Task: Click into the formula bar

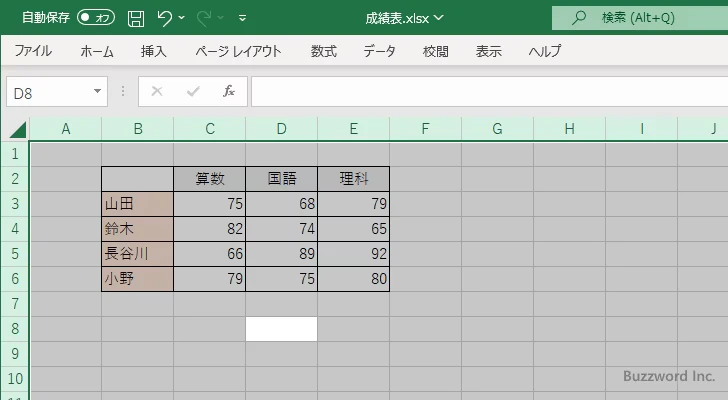Action: coord(489,92)
